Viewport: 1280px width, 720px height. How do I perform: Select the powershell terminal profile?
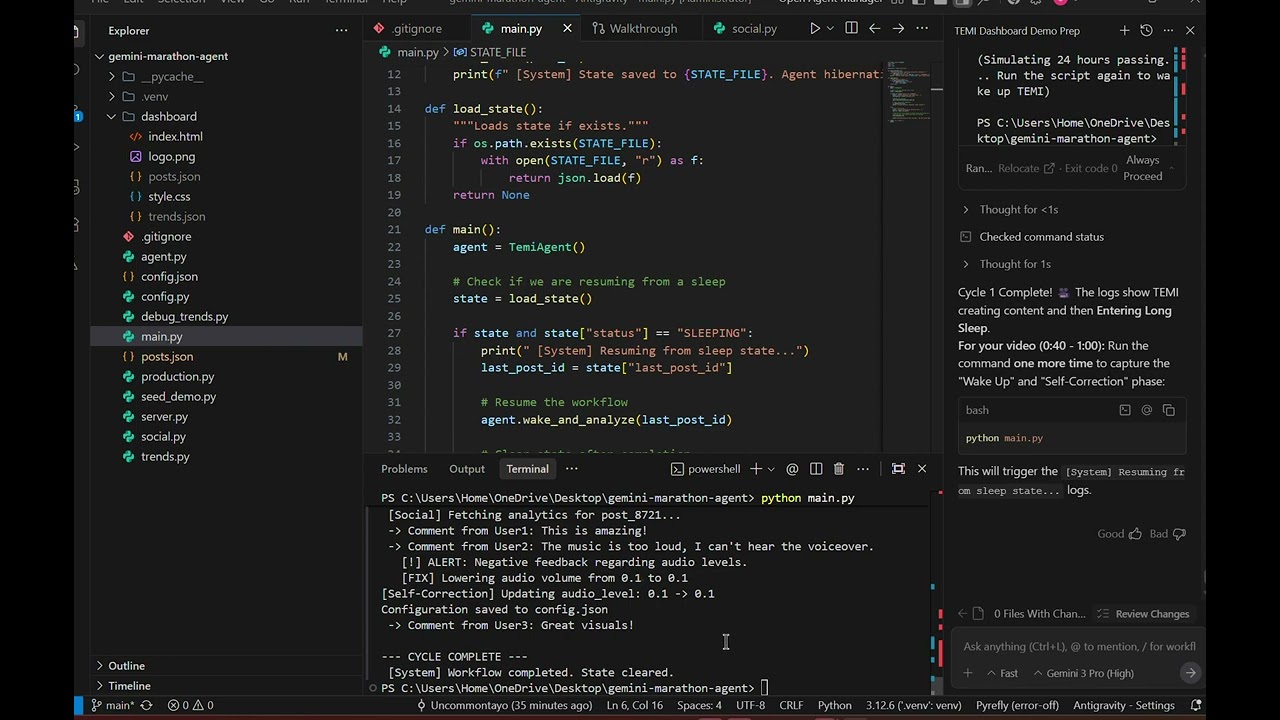705,469
